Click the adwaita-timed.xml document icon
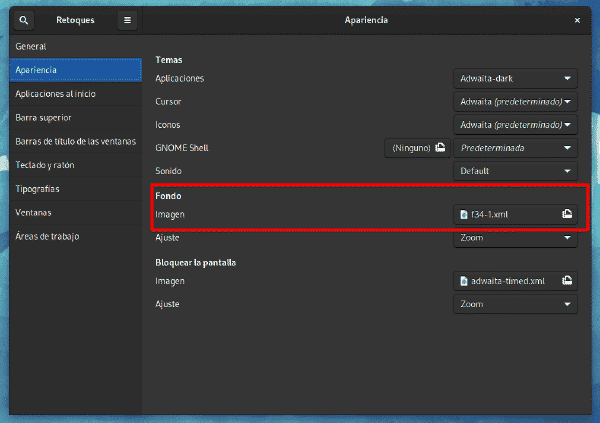Screen dimensions: 600x423 click(x=464, y=281)
